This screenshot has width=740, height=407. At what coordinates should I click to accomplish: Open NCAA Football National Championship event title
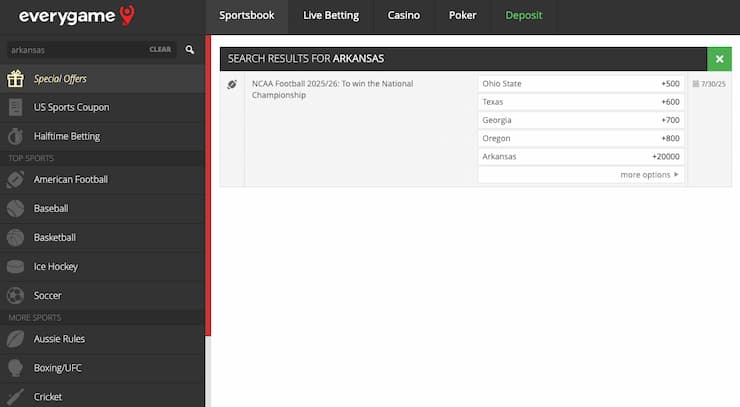pyautogui.click(x=332, y=89)
